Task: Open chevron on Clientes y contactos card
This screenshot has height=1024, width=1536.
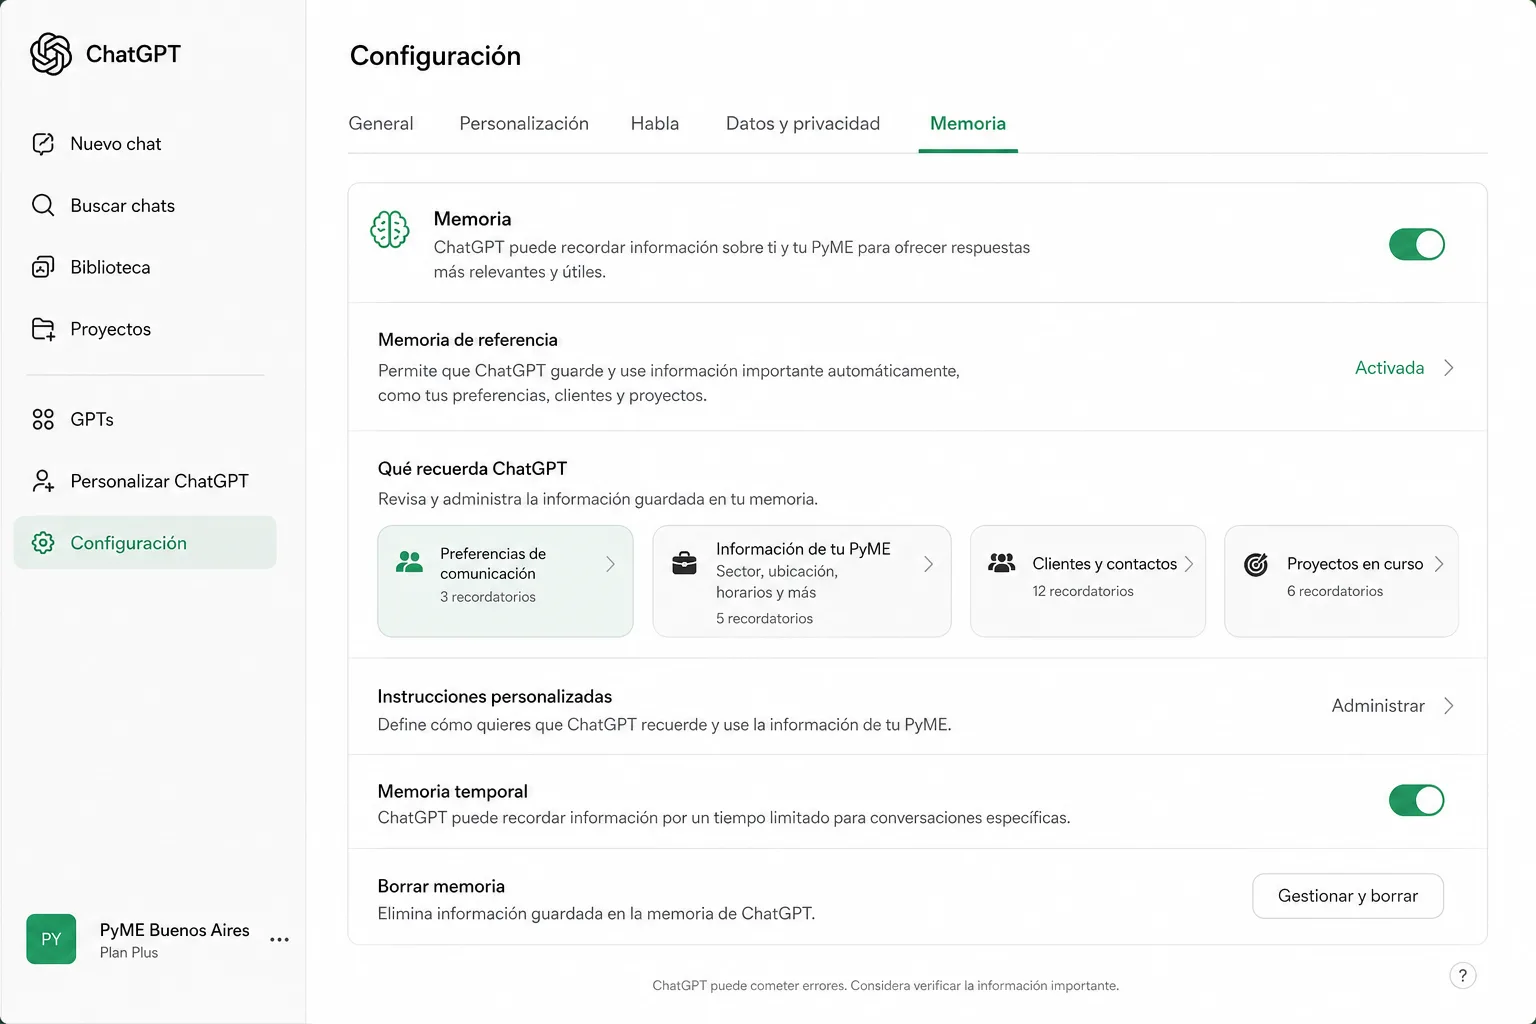Action: pyautogui.click(x=1189, y=565)
